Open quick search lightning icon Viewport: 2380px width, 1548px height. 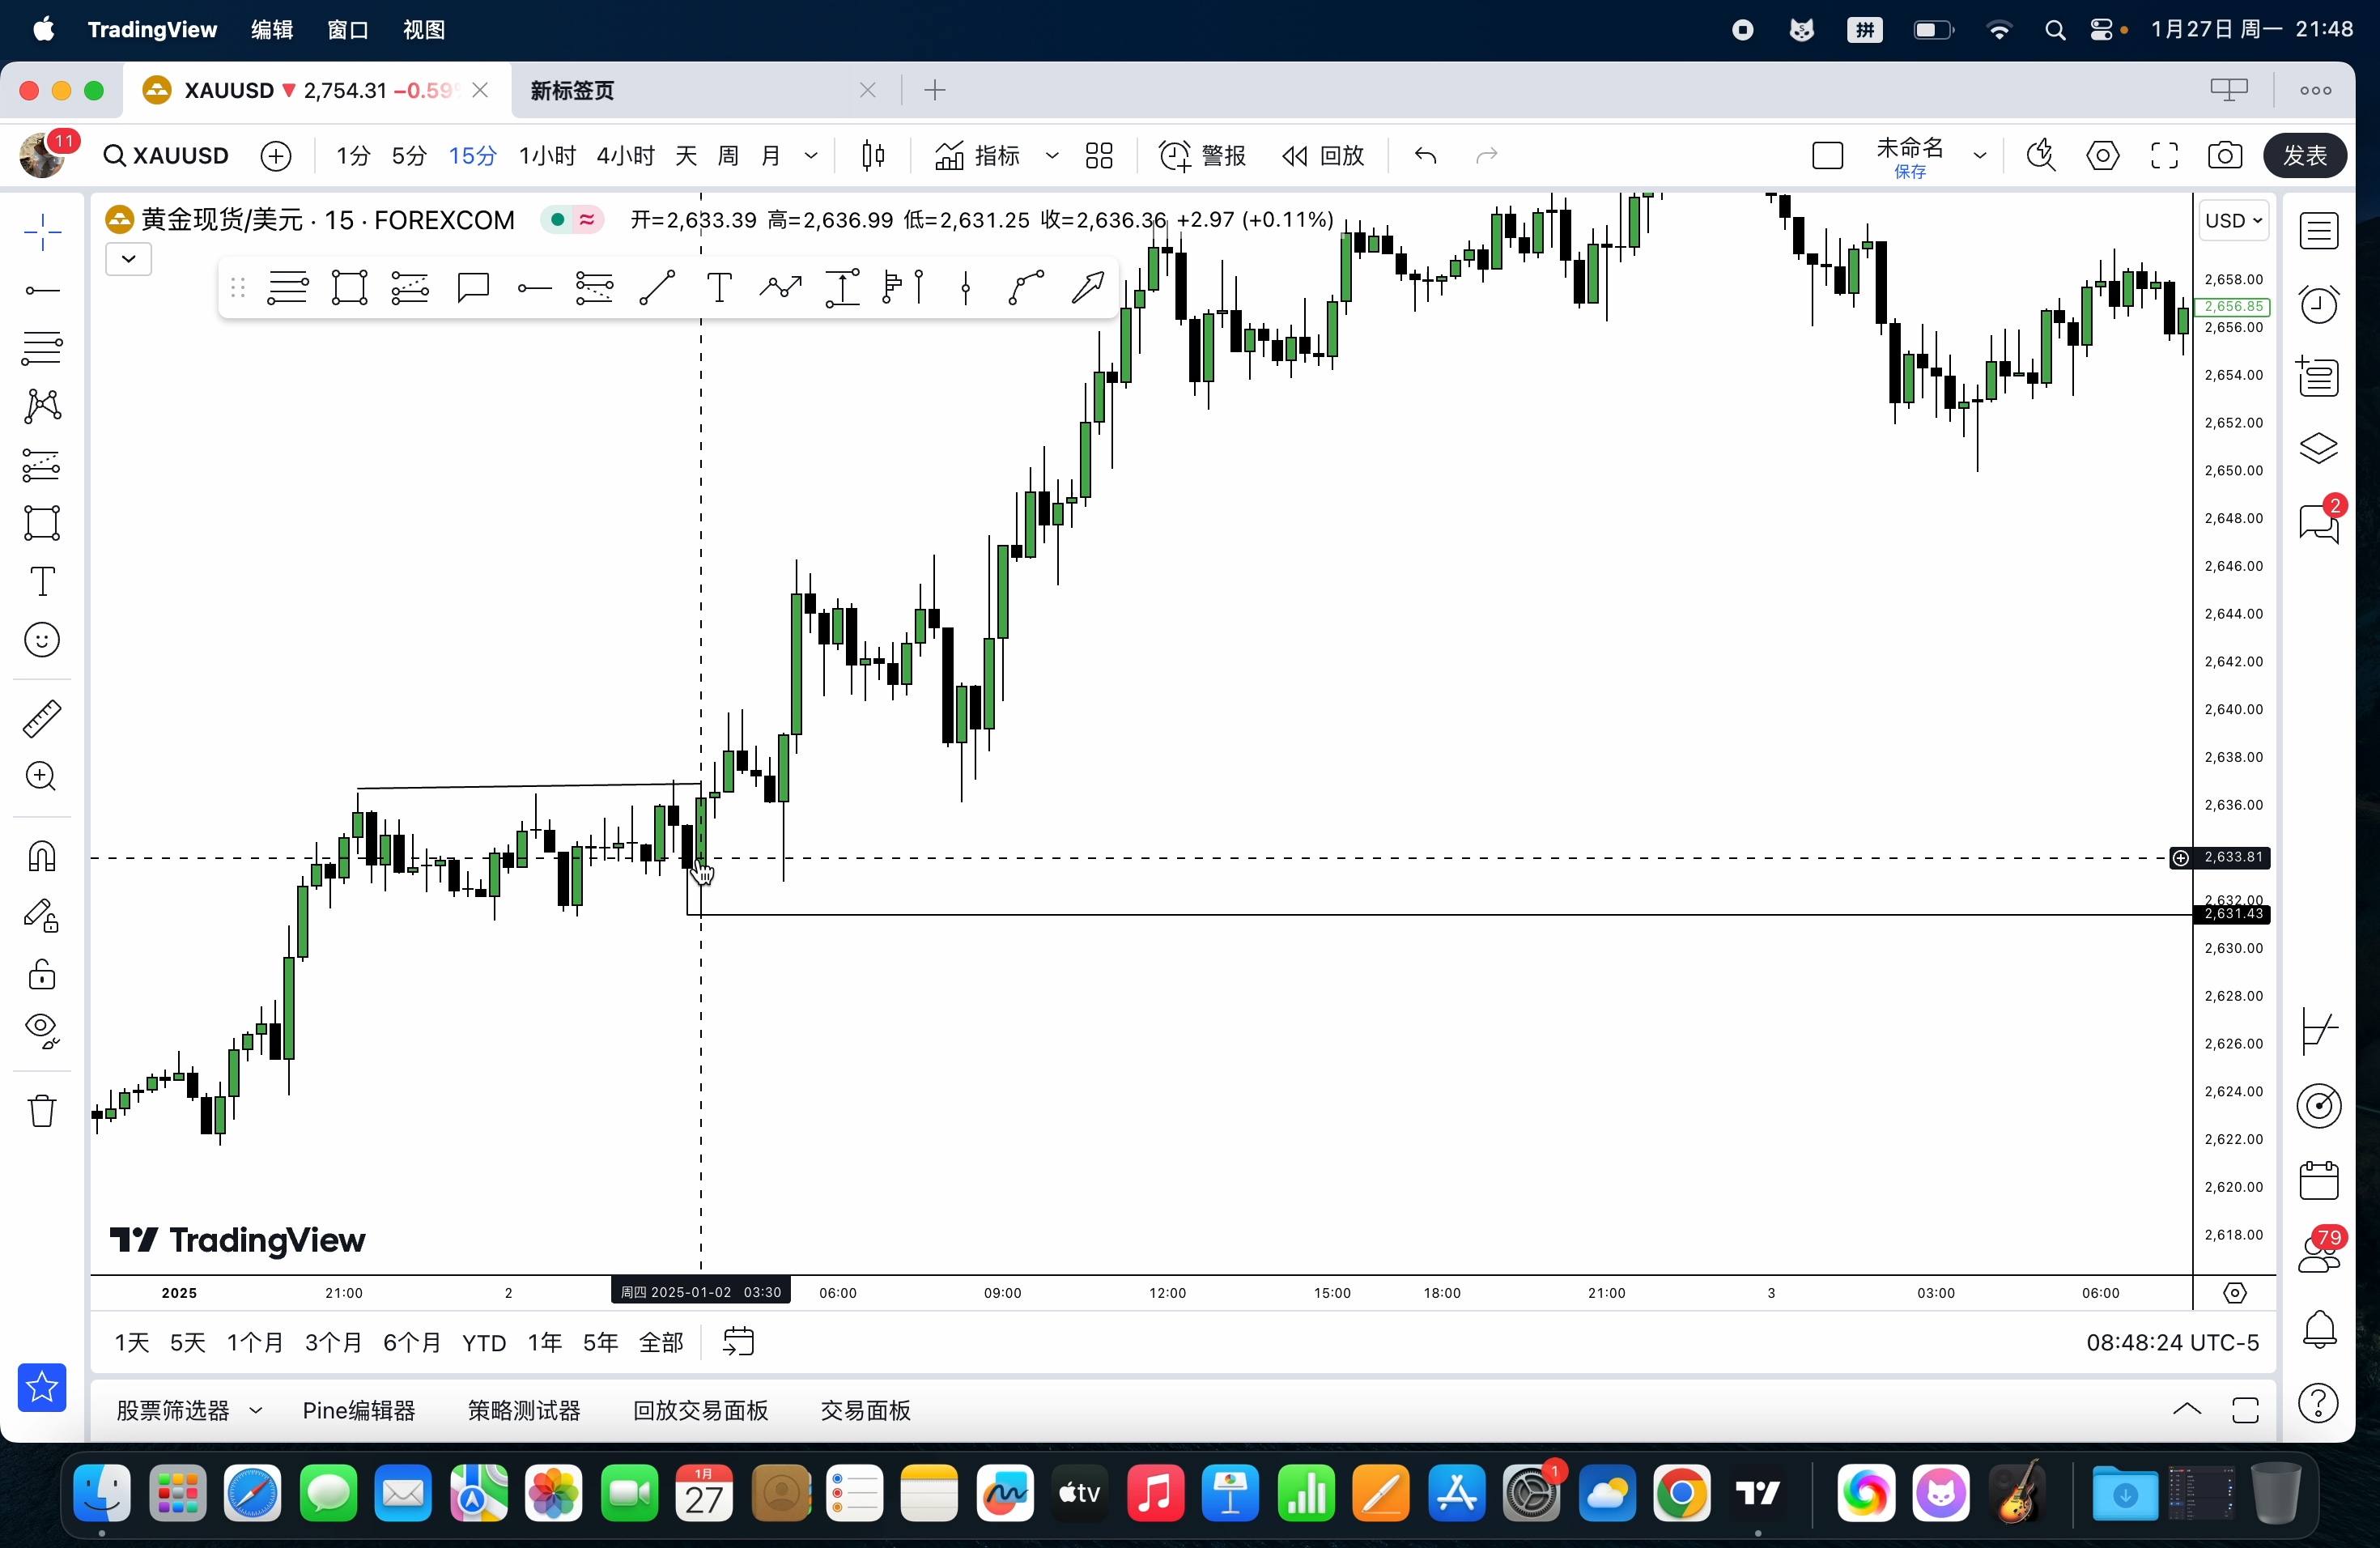(x=2040, y=155)
